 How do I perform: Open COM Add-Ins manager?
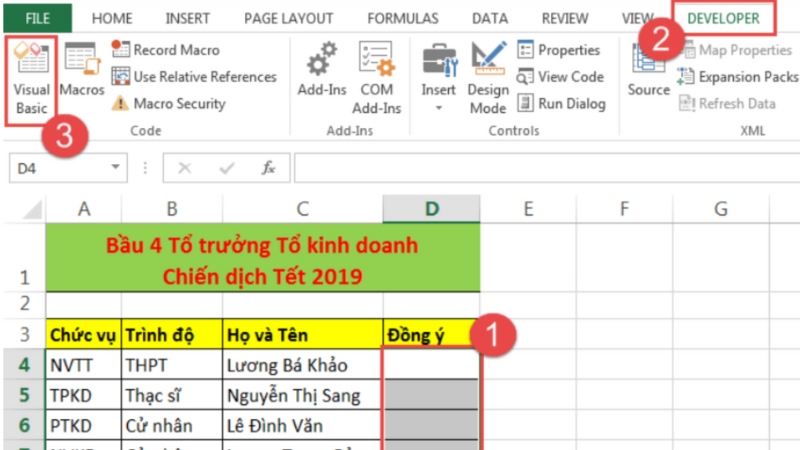[x=377, y=79]
